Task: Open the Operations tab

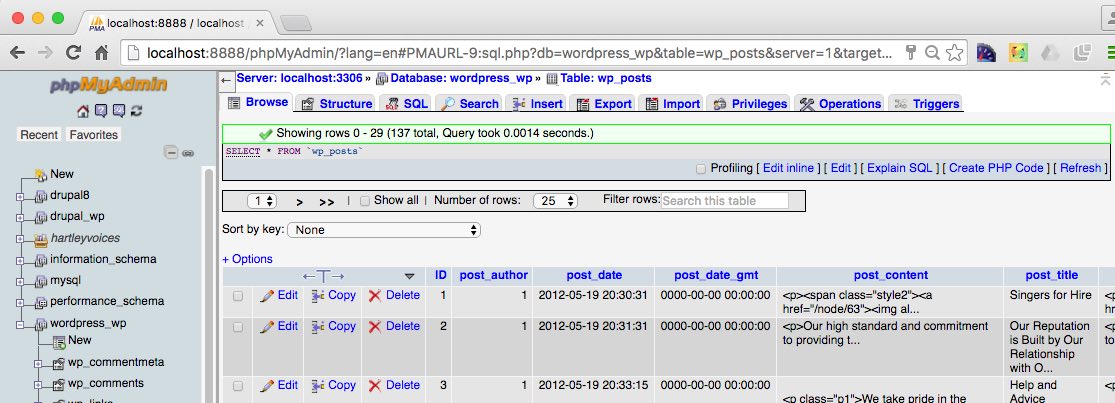Action: (x=841, y=104)
